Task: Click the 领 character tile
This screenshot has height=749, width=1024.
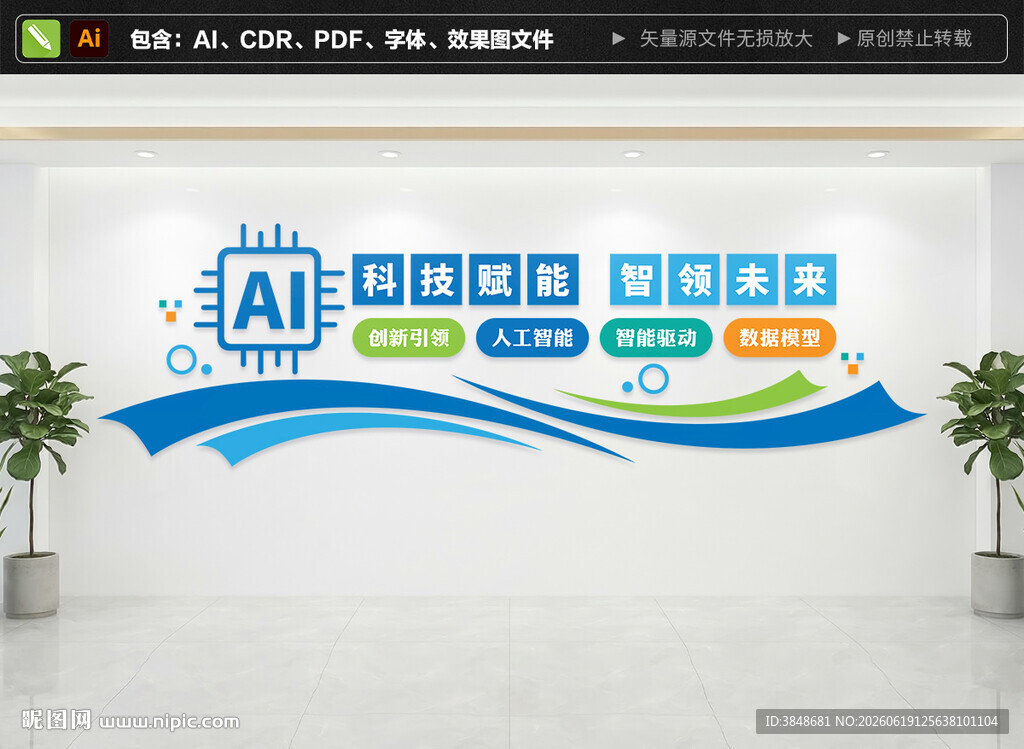Action: [x=694, y=279]
